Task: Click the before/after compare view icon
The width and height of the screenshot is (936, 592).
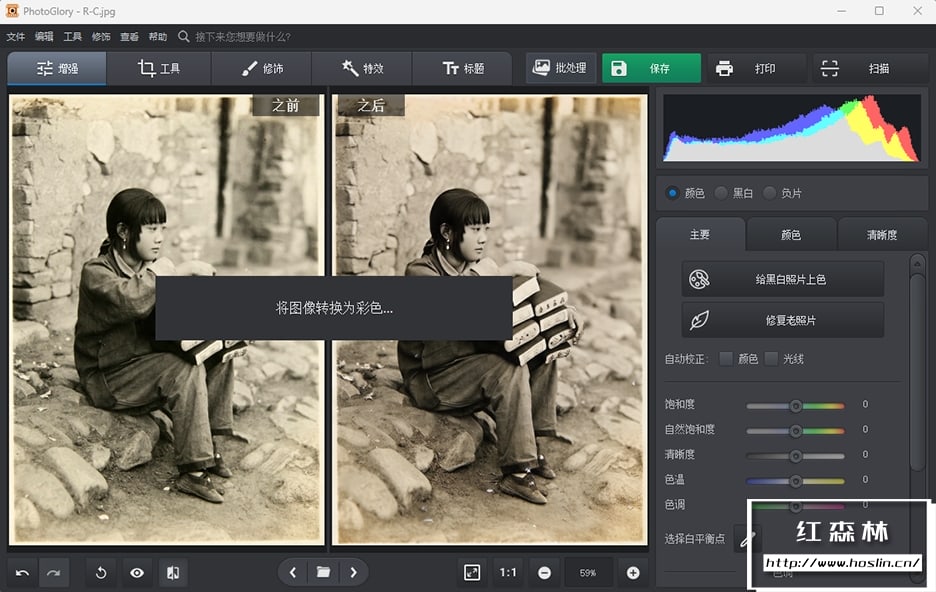Action: click(173, 573)
